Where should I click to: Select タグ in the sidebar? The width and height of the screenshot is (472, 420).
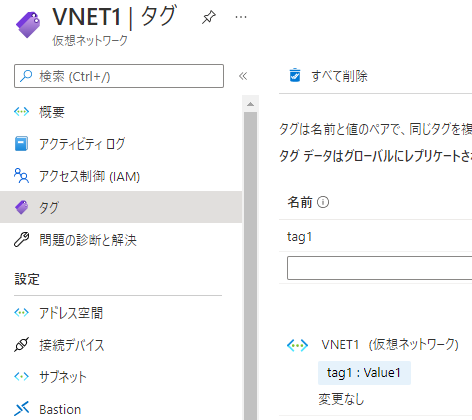point(121,207)
